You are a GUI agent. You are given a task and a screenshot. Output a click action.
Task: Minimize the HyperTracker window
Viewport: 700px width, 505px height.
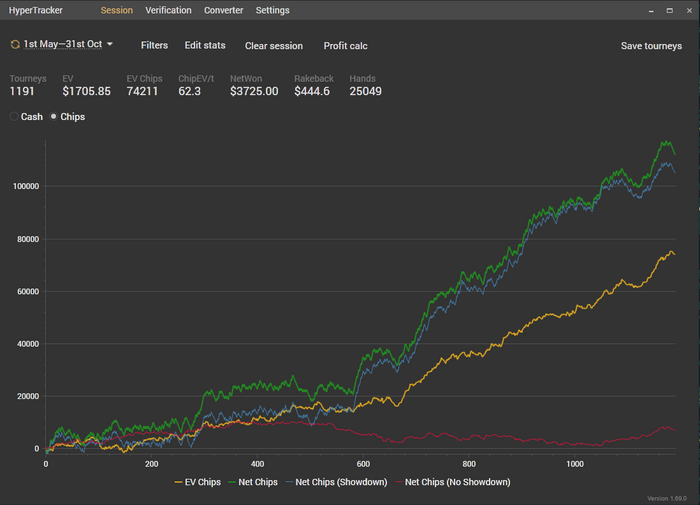point(651,10)
